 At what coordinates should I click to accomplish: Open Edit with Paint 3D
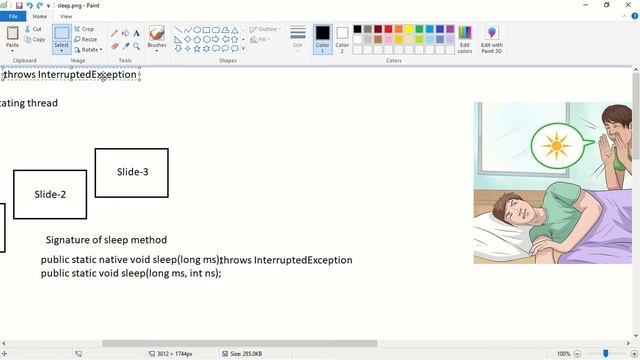[x=491, y=39]
